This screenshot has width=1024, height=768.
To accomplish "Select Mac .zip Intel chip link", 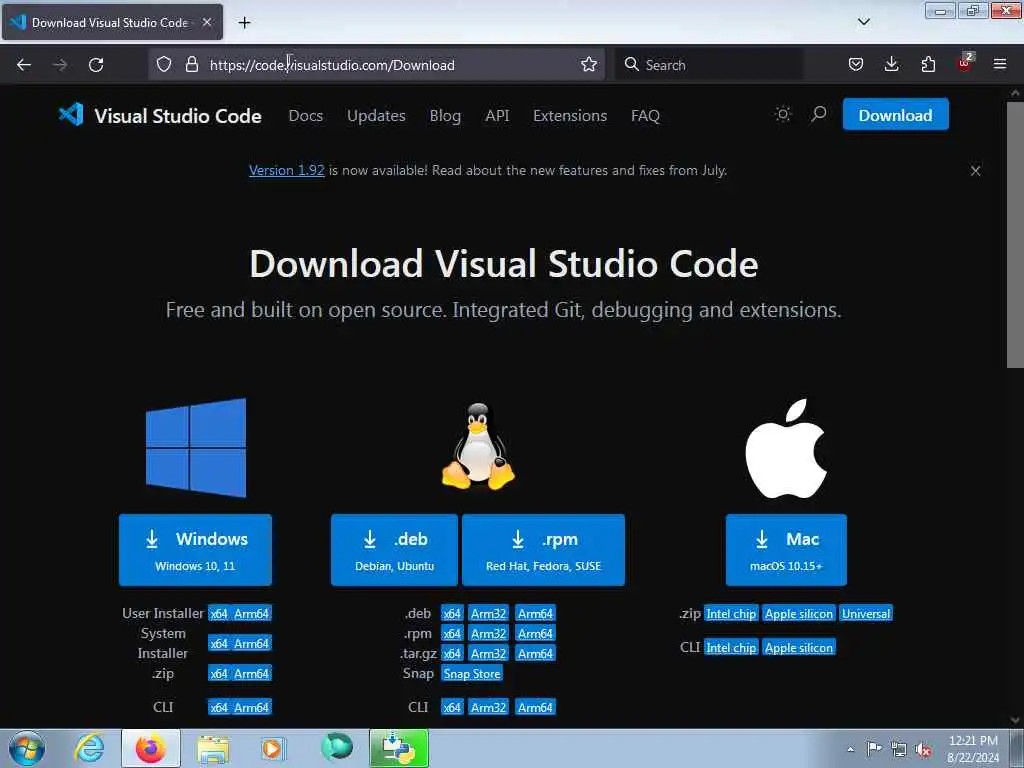I will tap(731, 614).
